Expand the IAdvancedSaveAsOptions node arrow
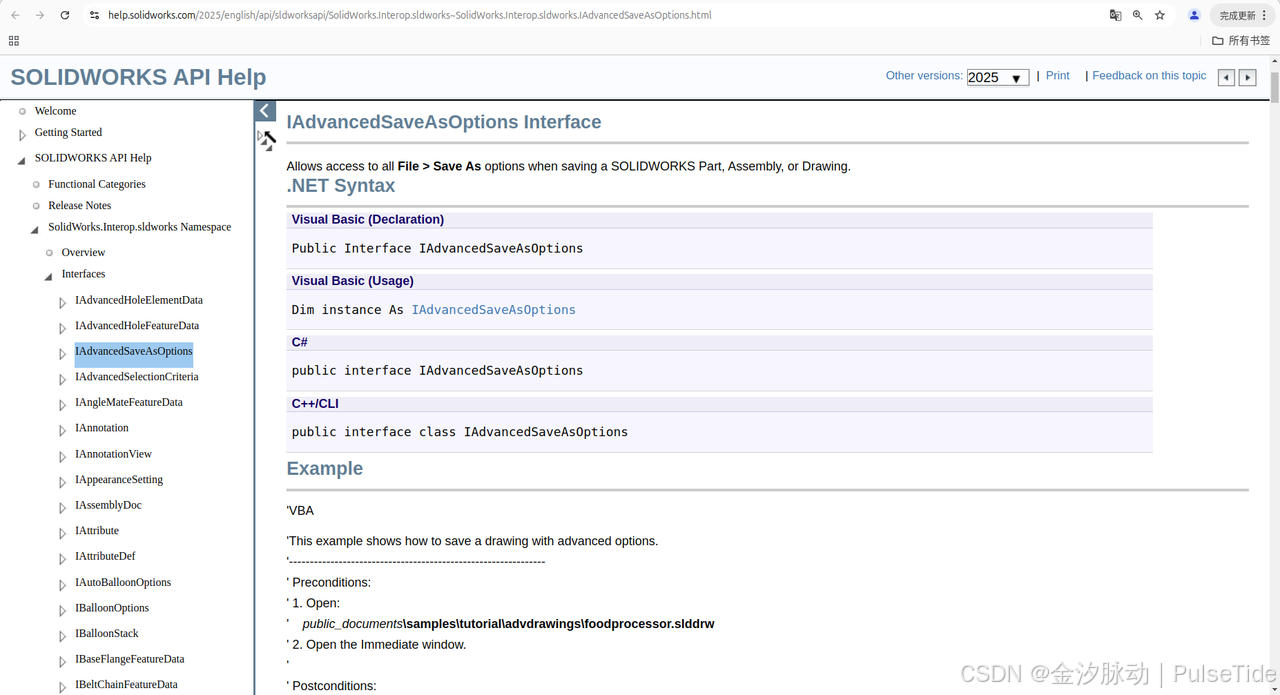Viewport: 1280px width, 695px height. coord(62,354)
